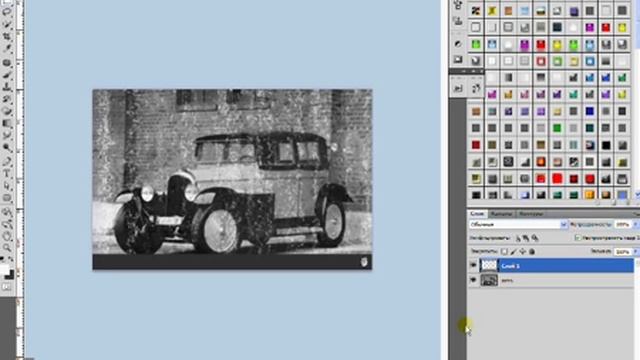Select the Quick Selection tool
The height and width of the screenshot is (360, 640).
click(x=7, y=24)
